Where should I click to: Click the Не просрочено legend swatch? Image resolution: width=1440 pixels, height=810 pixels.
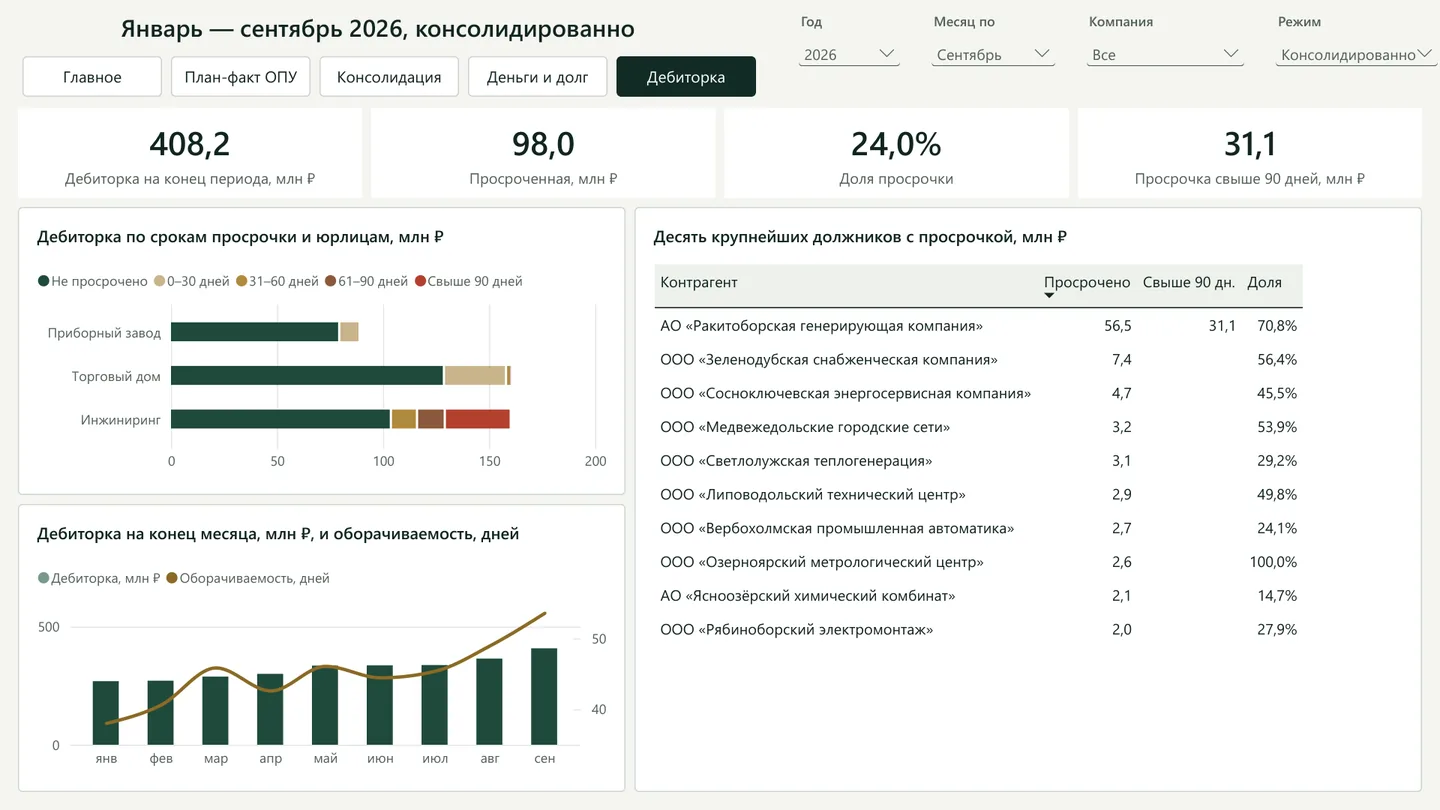point(44,282)
